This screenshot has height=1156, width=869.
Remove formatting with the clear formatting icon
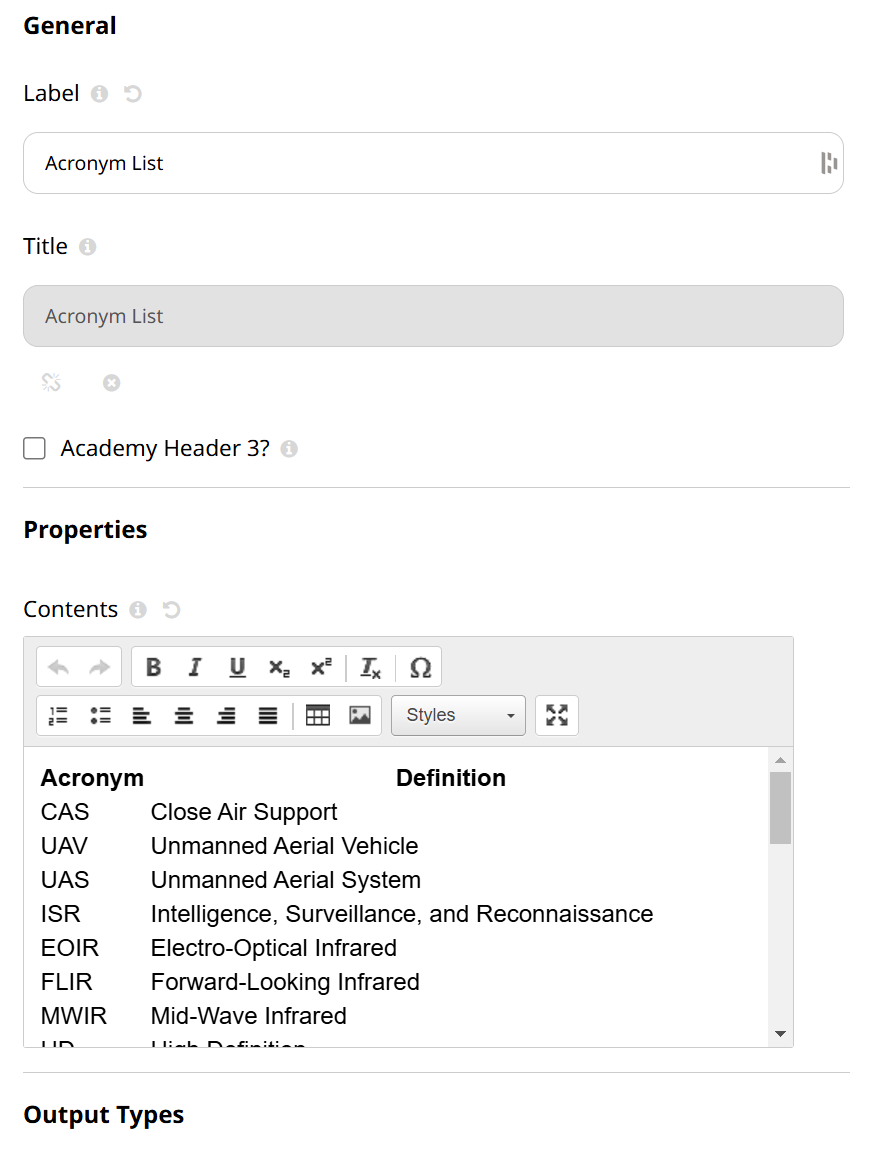pos(370,667)
